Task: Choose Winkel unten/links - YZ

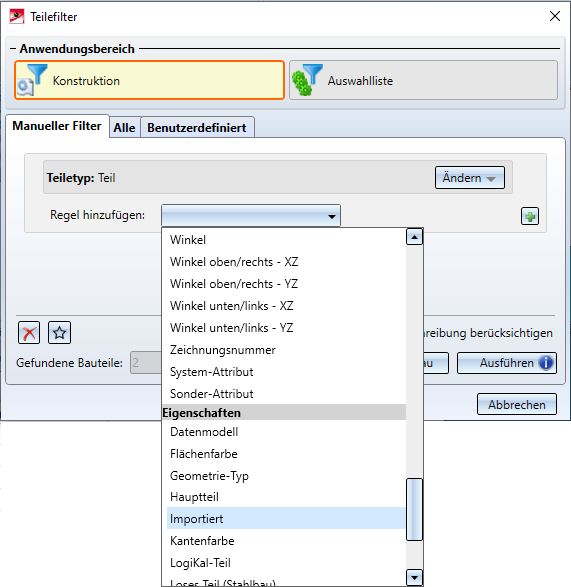Action: (x=286, y=328)
